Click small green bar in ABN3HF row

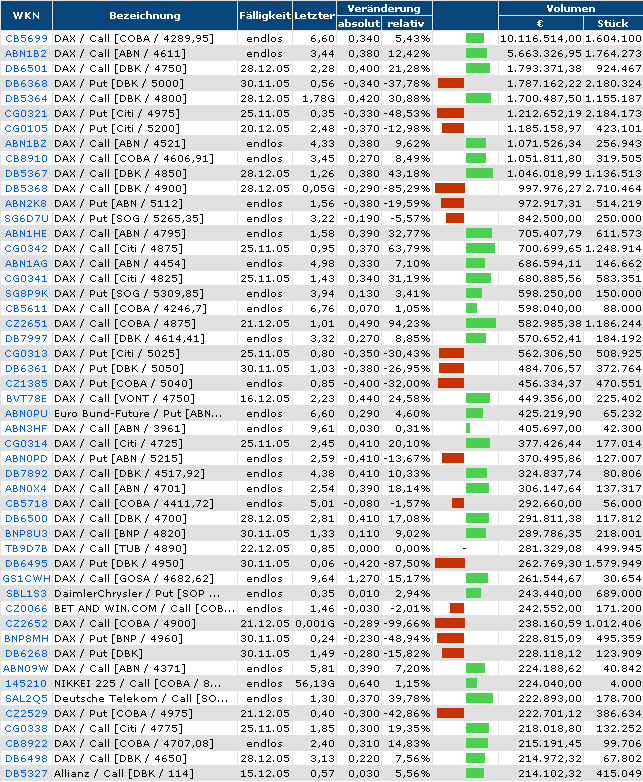tap(468, 428)
